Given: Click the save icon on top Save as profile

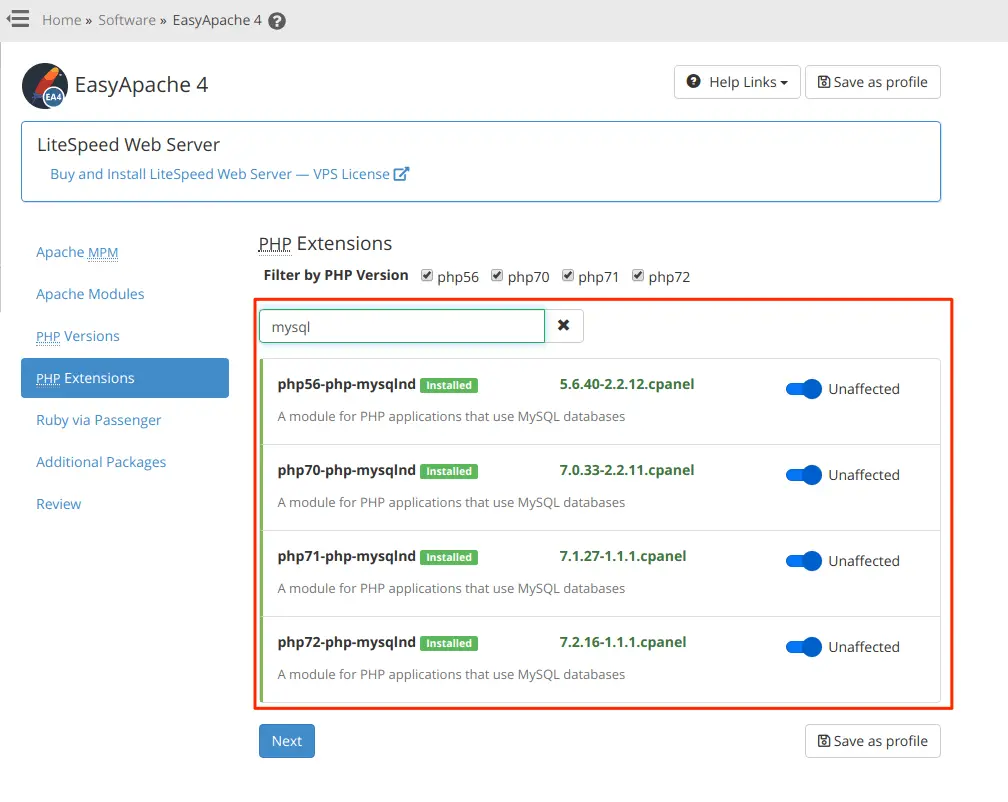Looking at the screenshot, I should tap(822, 82).
